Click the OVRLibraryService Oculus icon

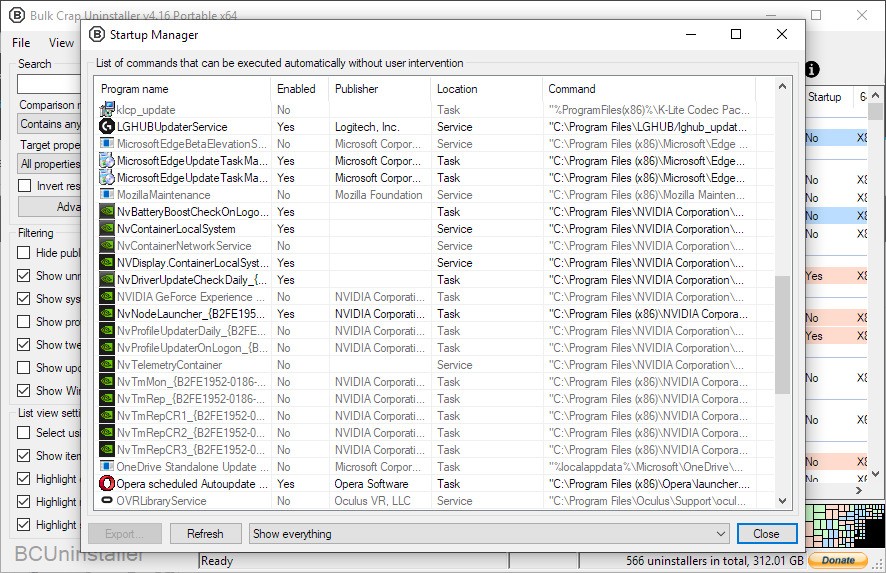pyautogui.click(x=107, y=500)
